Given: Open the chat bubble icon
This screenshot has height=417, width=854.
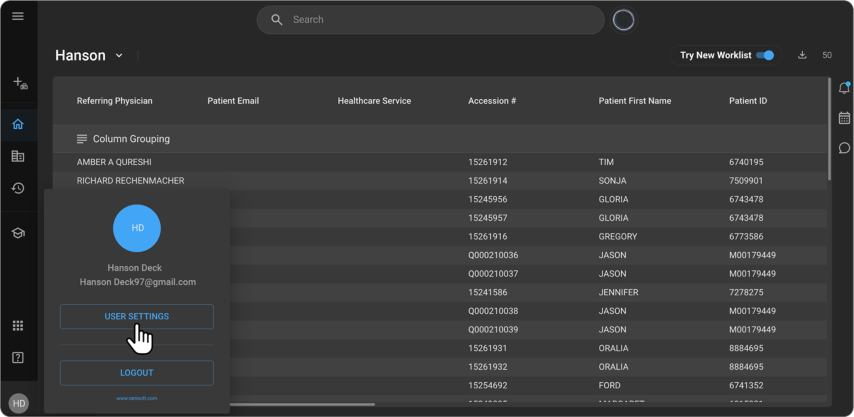Looking at the screenshot, I should click(x=844, y=148).
